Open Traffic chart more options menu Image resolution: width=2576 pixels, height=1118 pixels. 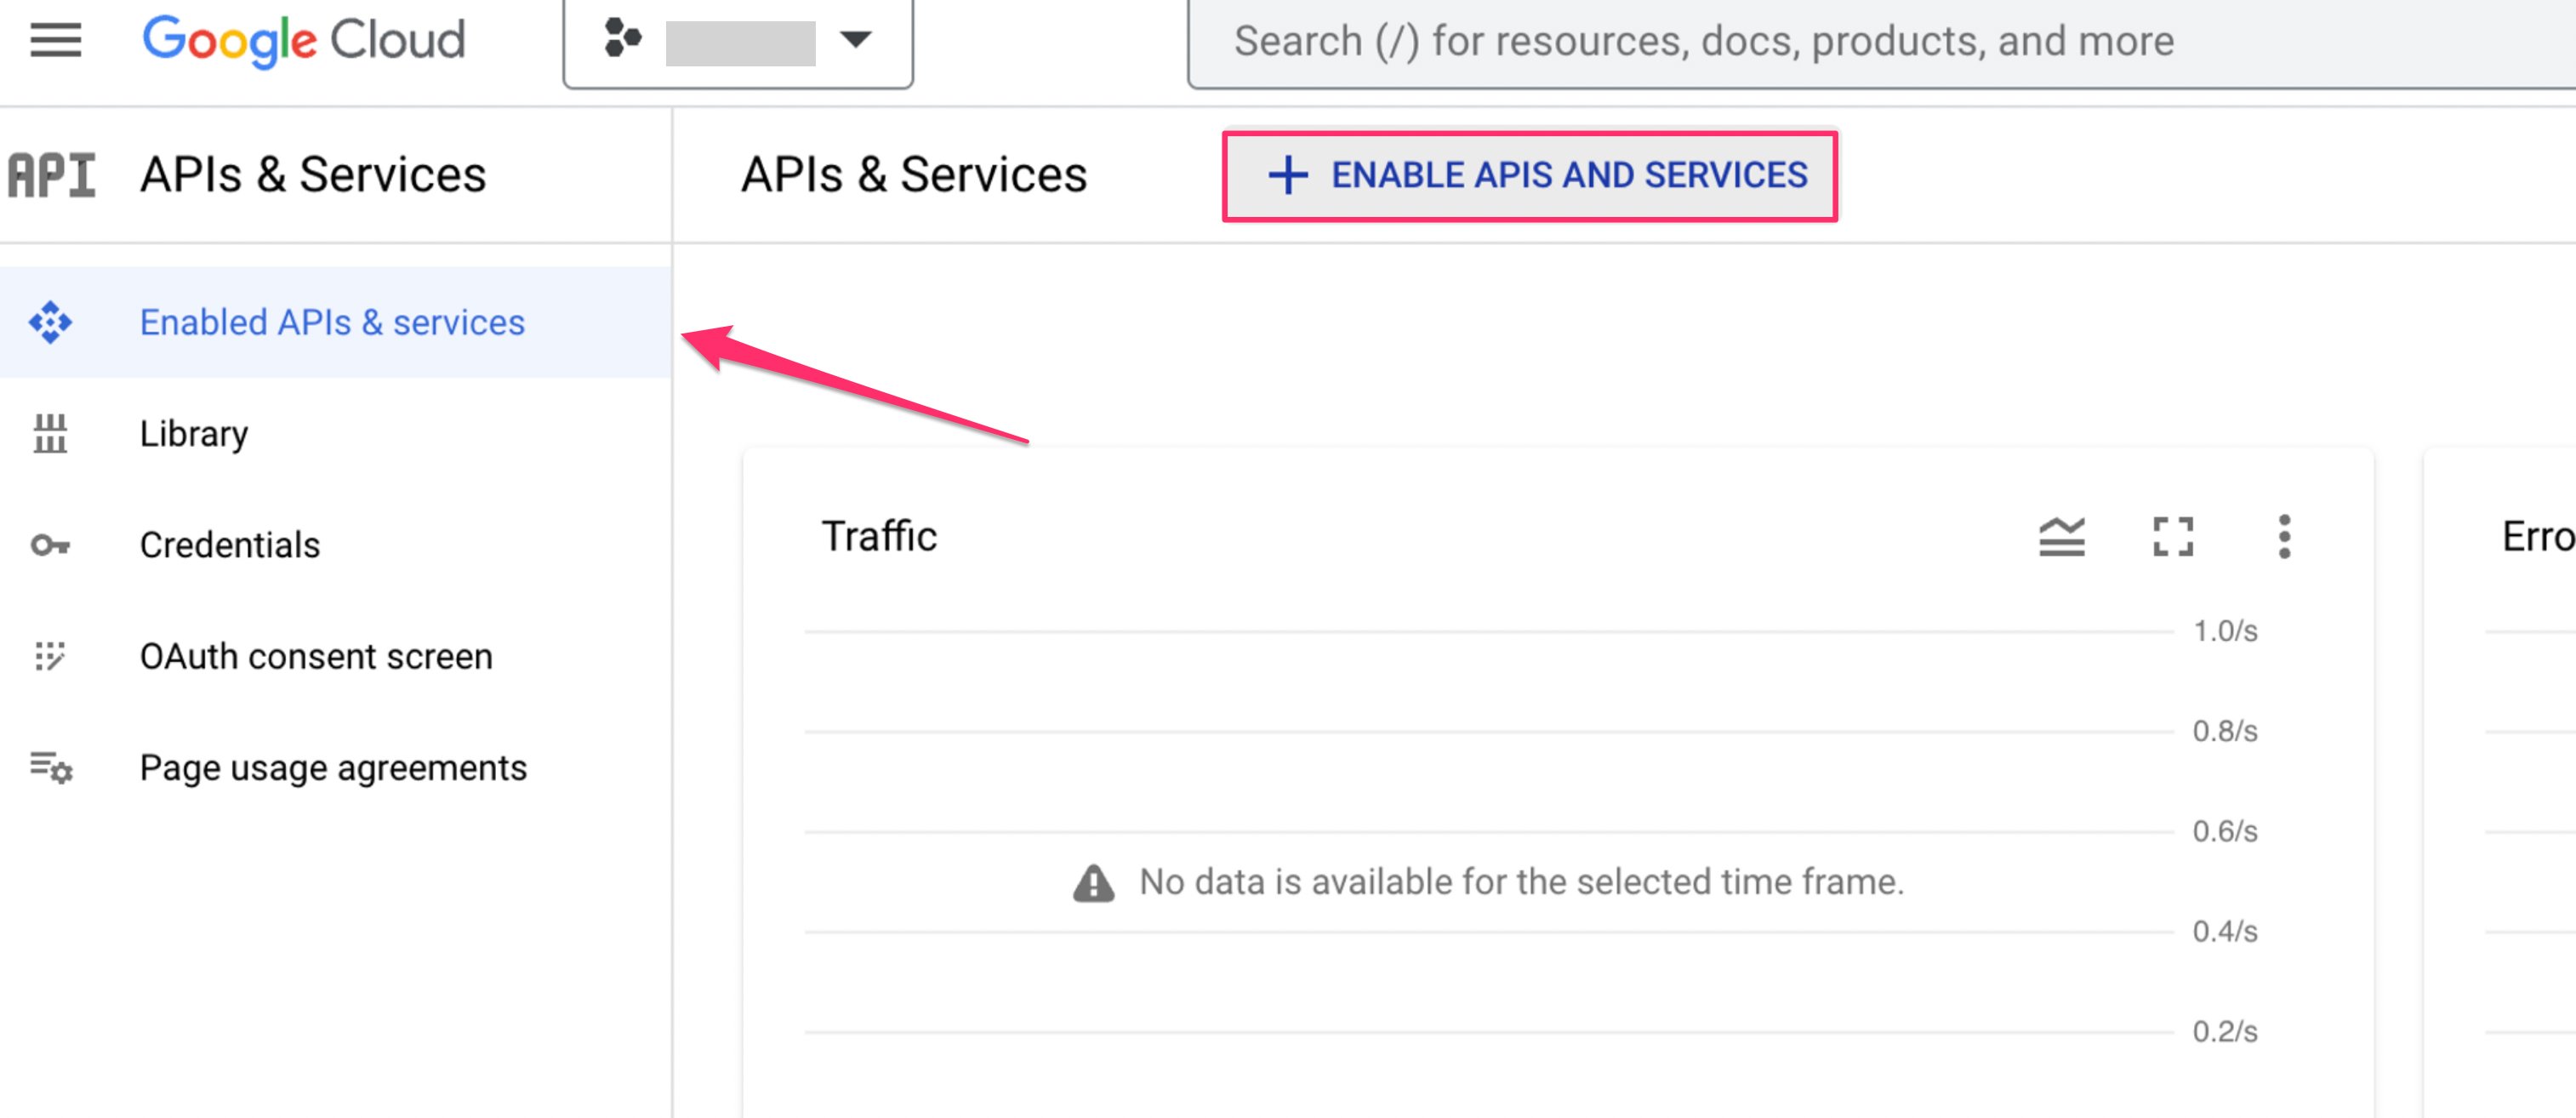click(2284, 537)
